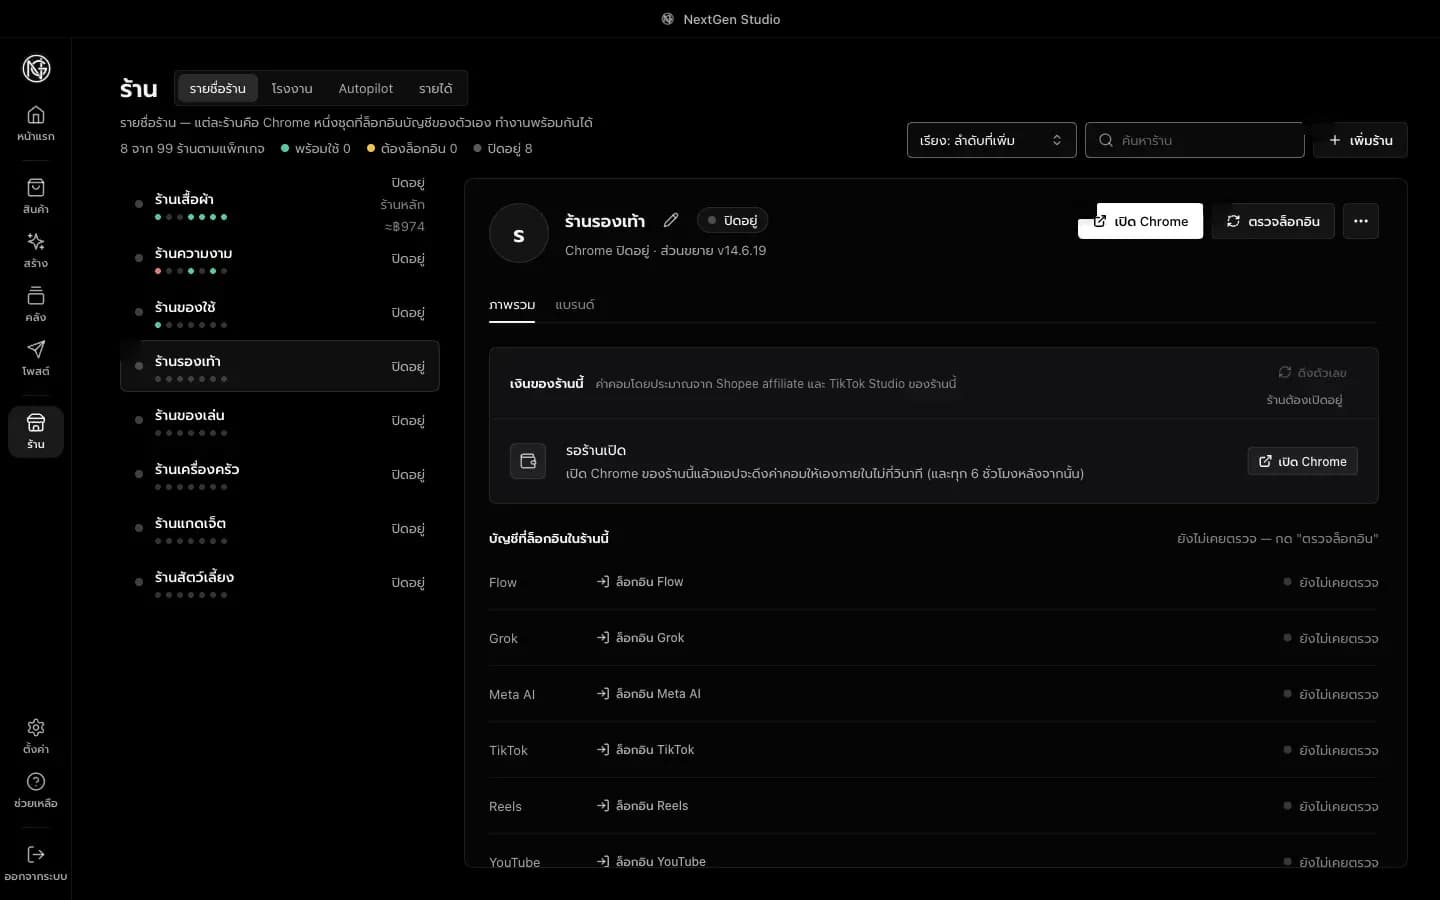Click the ล็อกอิน TikTok link
1440x900 pixels.
[x=645, y=750]
